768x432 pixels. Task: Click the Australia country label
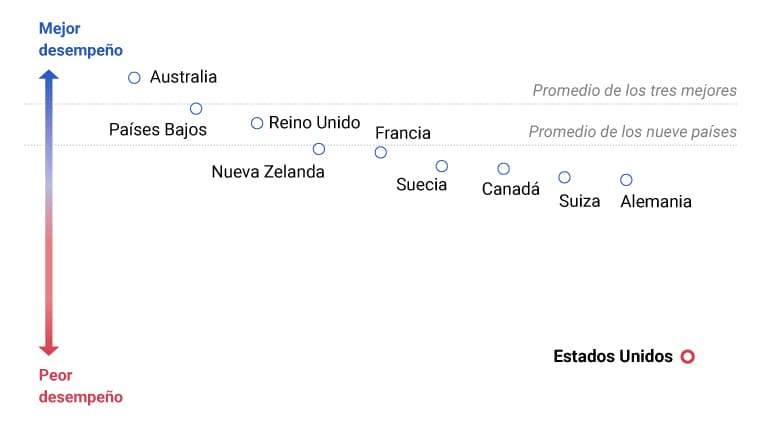click(x=183, y=77)
